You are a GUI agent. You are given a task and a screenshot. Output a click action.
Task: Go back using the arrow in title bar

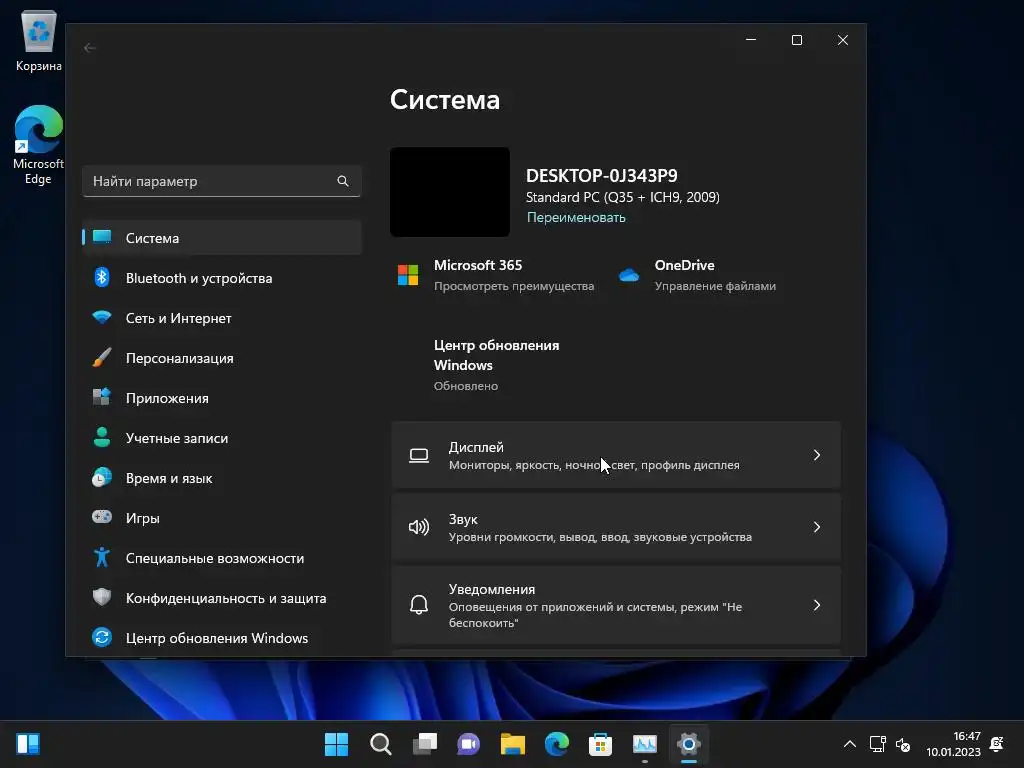pos(90,48)
